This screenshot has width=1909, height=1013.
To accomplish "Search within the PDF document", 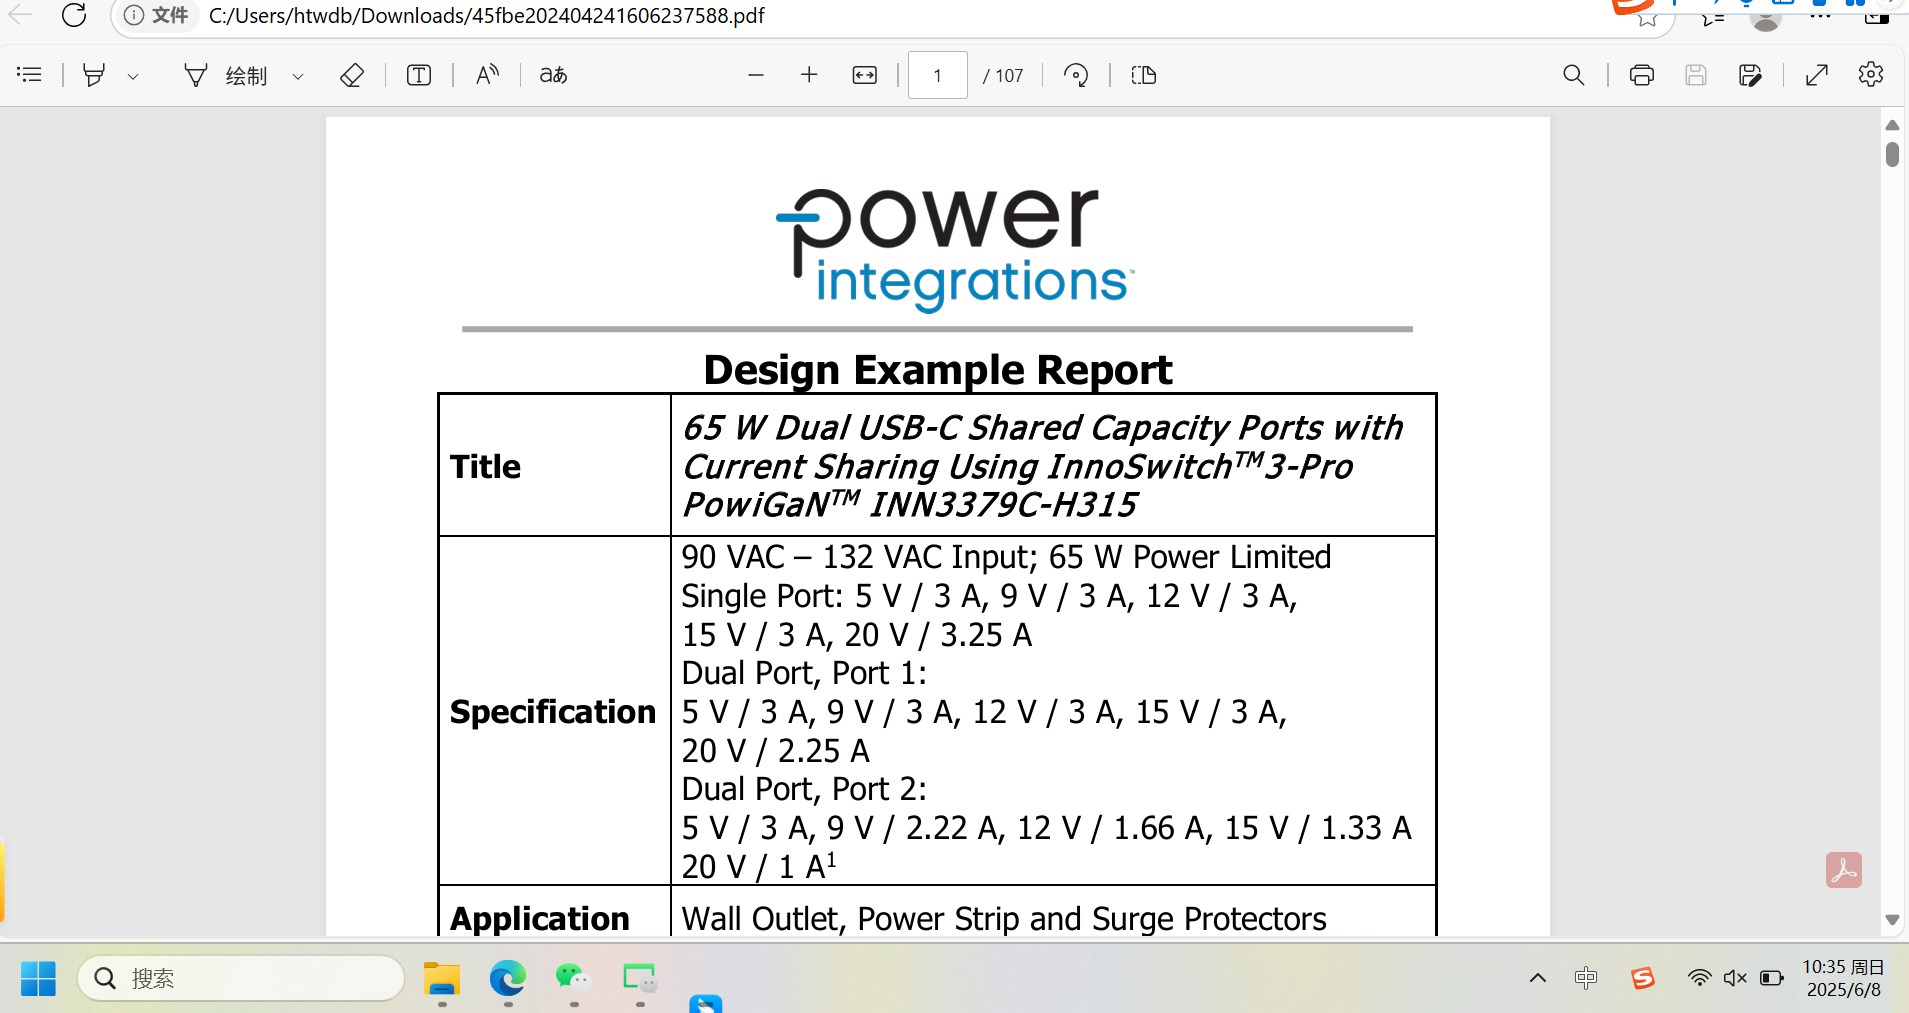I will tap(1573, 75).
